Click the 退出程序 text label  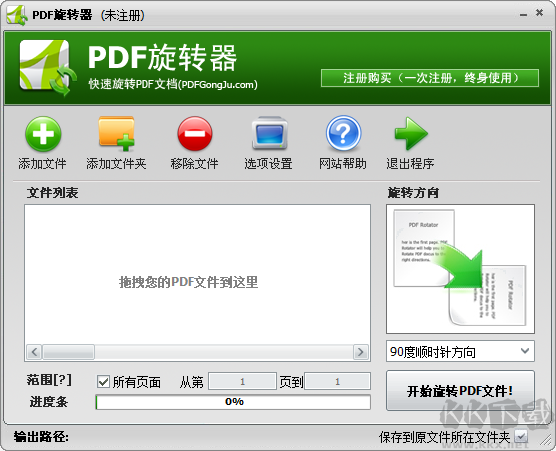click(x=410, y=164)
